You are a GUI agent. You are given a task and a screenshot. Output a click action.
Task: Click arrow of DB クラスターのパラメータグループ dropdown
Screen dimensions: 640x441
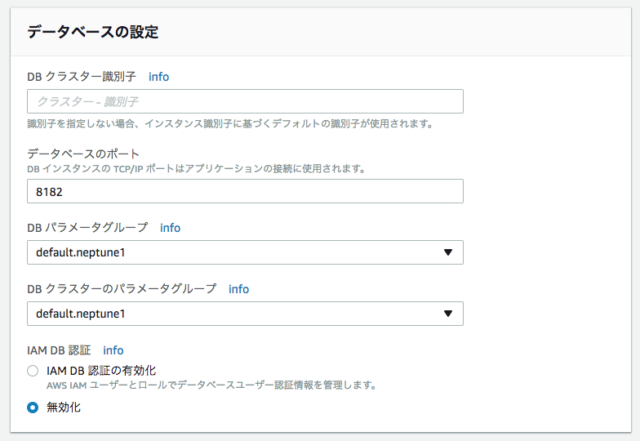448,314
